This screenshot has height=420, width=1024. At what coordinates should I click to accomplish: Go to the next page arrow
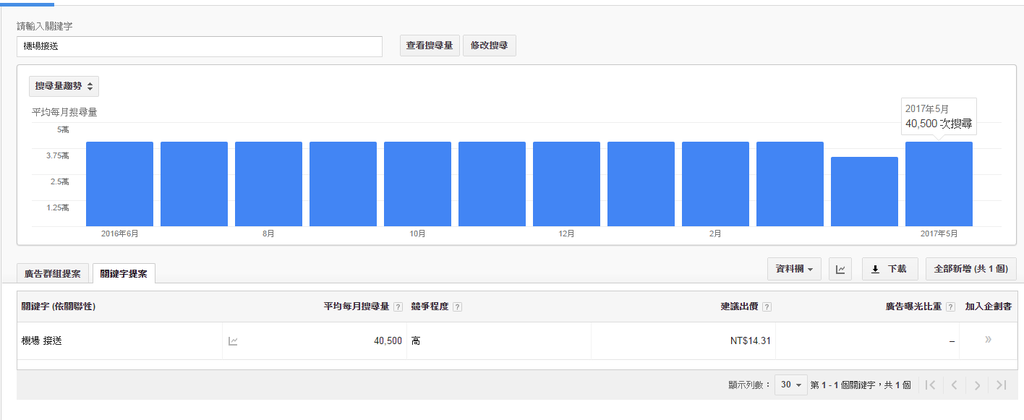(x=977, y=385)
